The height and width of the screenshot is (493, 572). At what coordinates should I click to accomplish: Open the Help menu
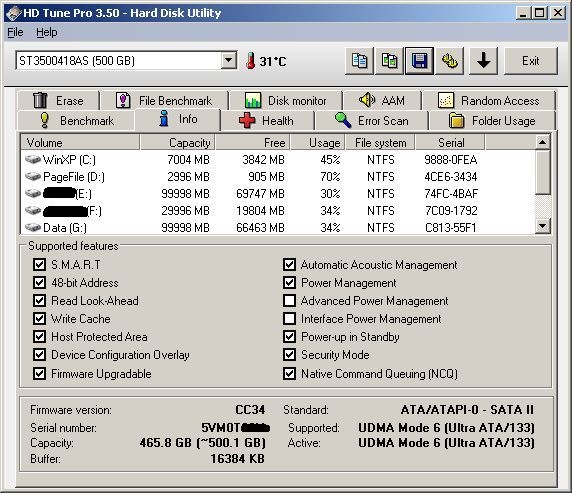point(47,32)
